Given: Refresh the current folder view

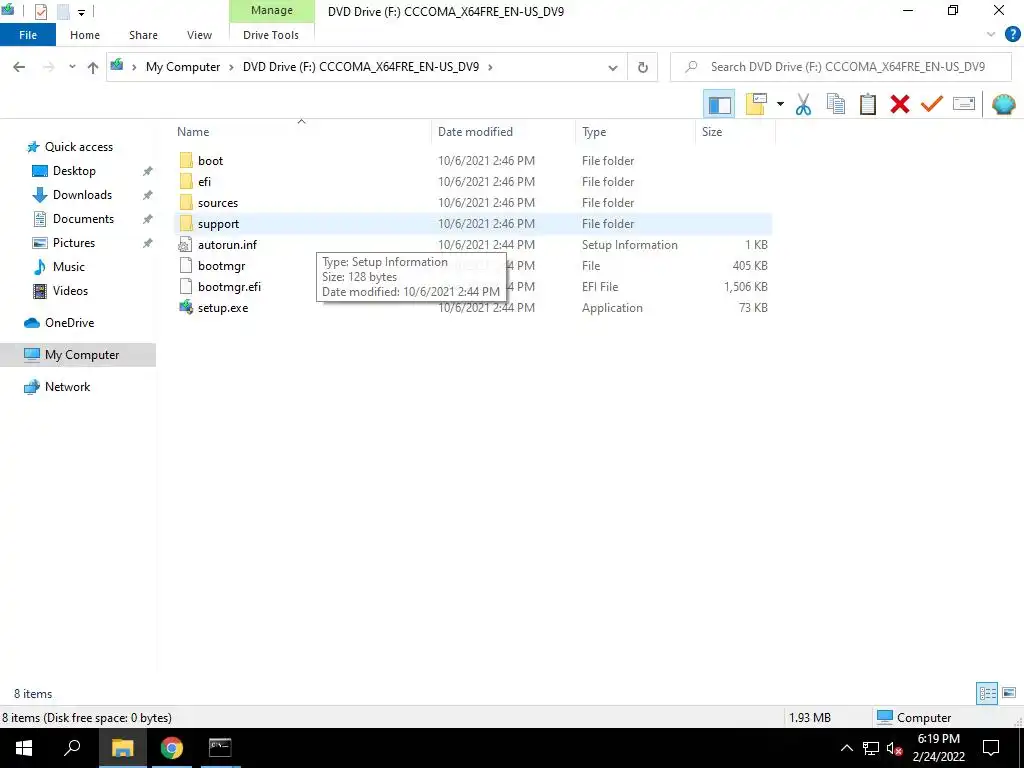Looking at the screenshot, I should coord(643,67).
